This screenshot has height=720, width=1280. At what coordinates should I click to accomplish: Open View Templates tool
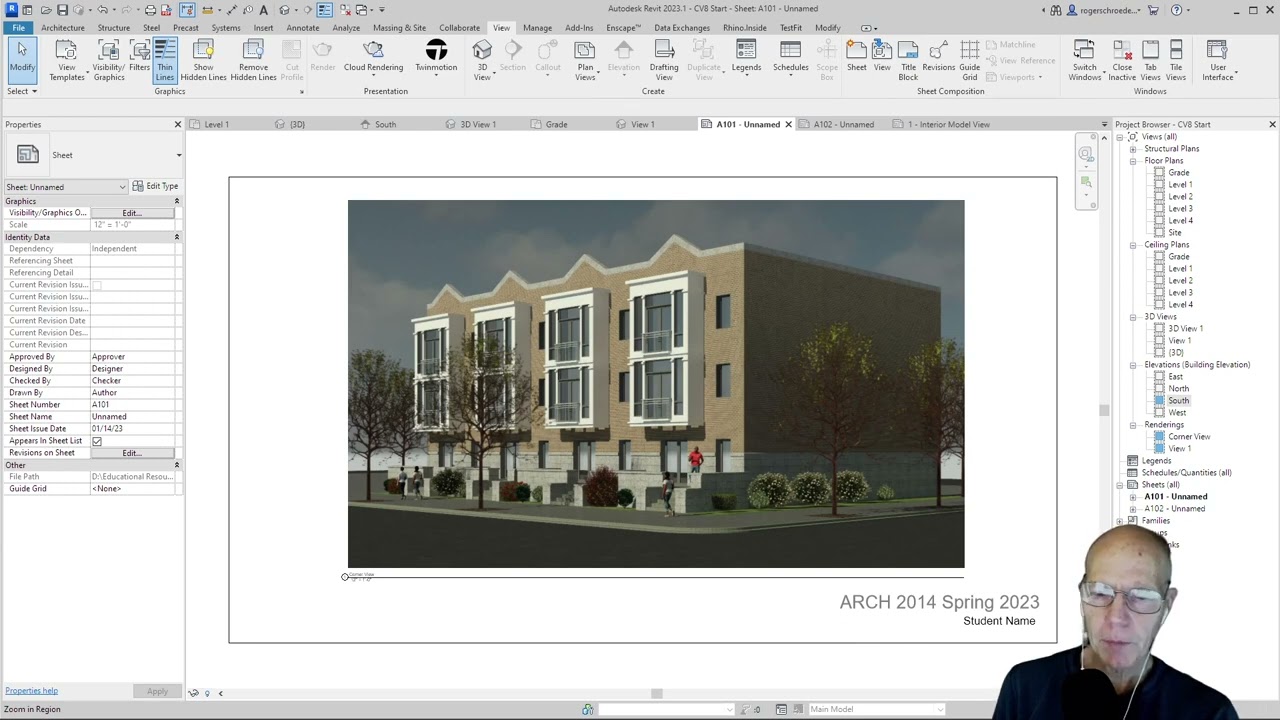pos(67,60)
